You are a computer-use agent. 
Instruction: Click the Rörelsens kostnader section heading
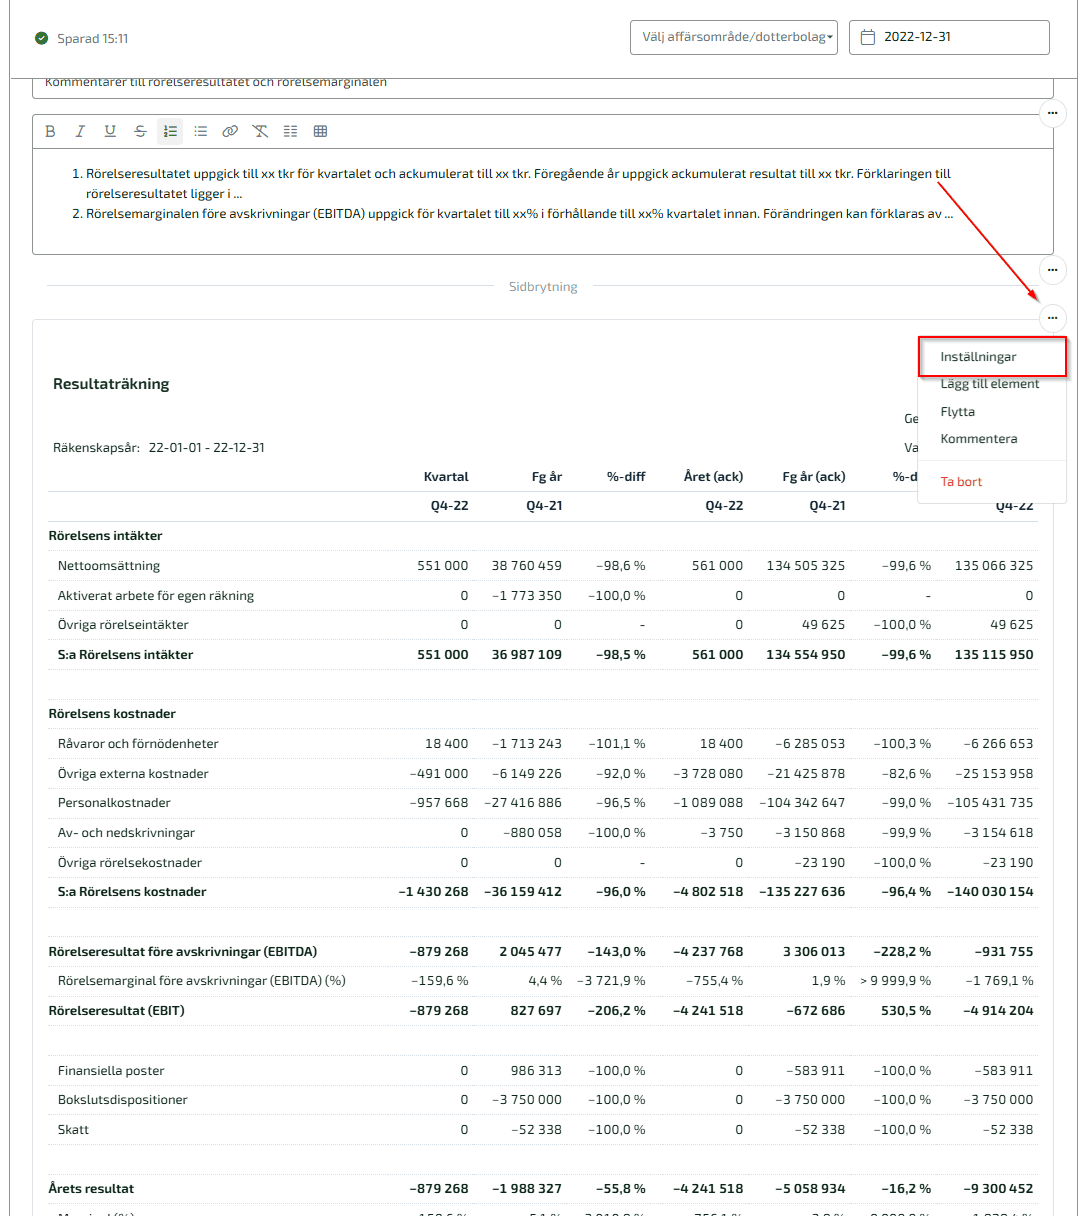click(112, 714)
